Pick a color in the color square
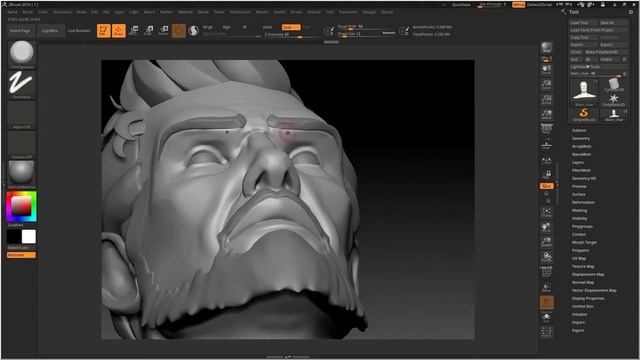640x360 pixels. coord(21,206)
